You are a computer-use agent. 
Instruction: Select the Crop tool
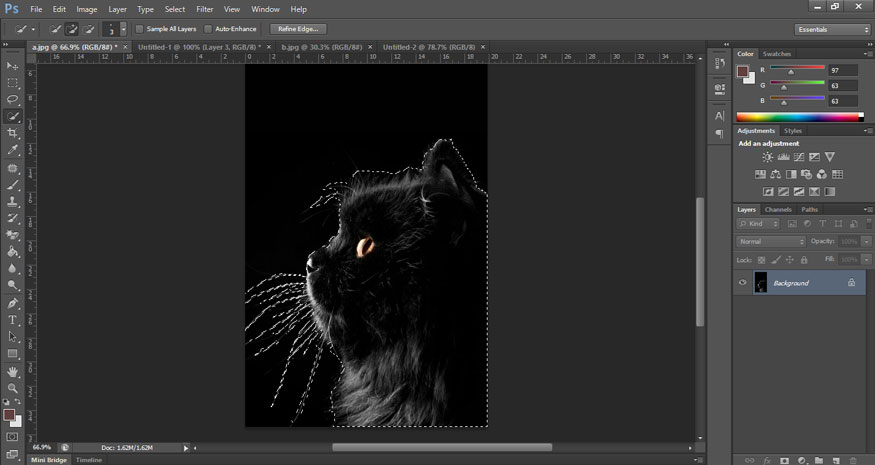tap(12, 133)
